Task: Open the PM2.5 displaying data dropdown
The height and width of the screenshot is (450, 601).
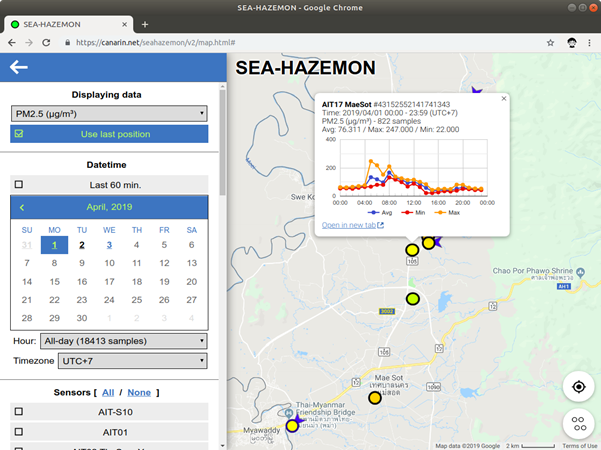Action: tap(109, 113)
